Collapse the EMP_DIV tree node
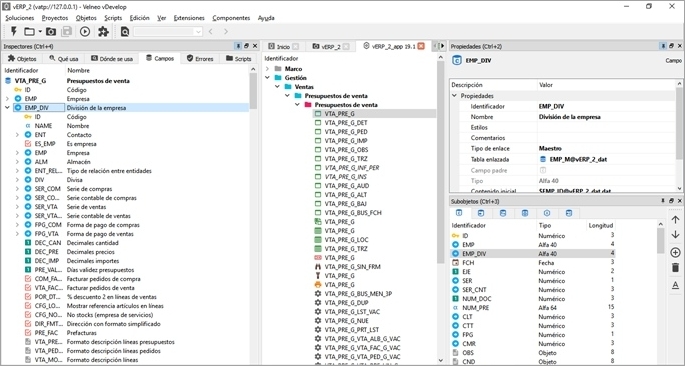This screenshot has width=685, height=366. click(8, 108)
